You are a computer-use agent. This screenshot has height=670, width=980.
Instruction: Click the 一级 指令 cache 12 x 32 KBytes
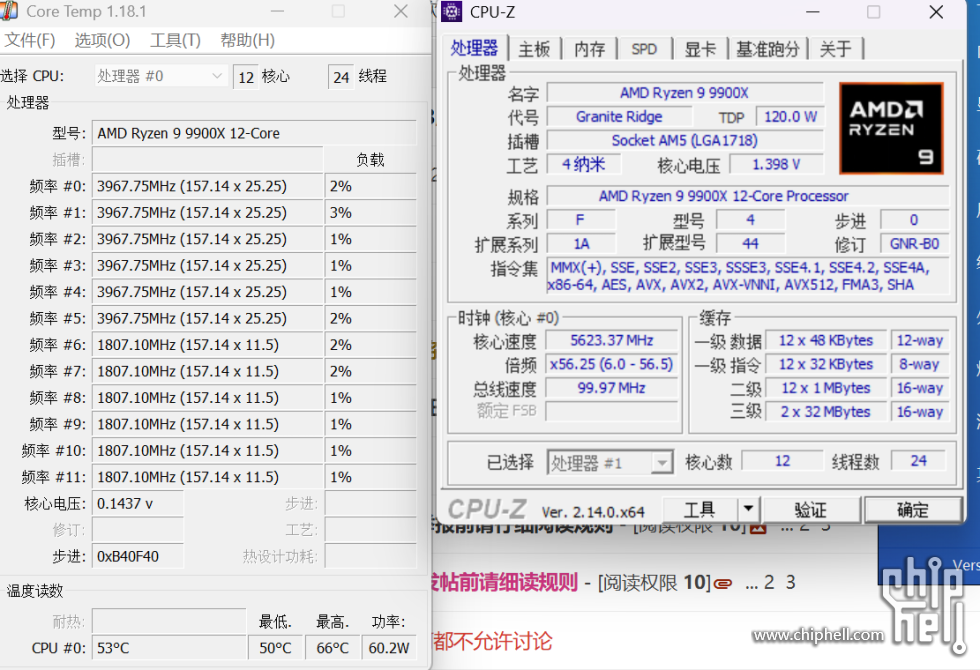(826, 364)
